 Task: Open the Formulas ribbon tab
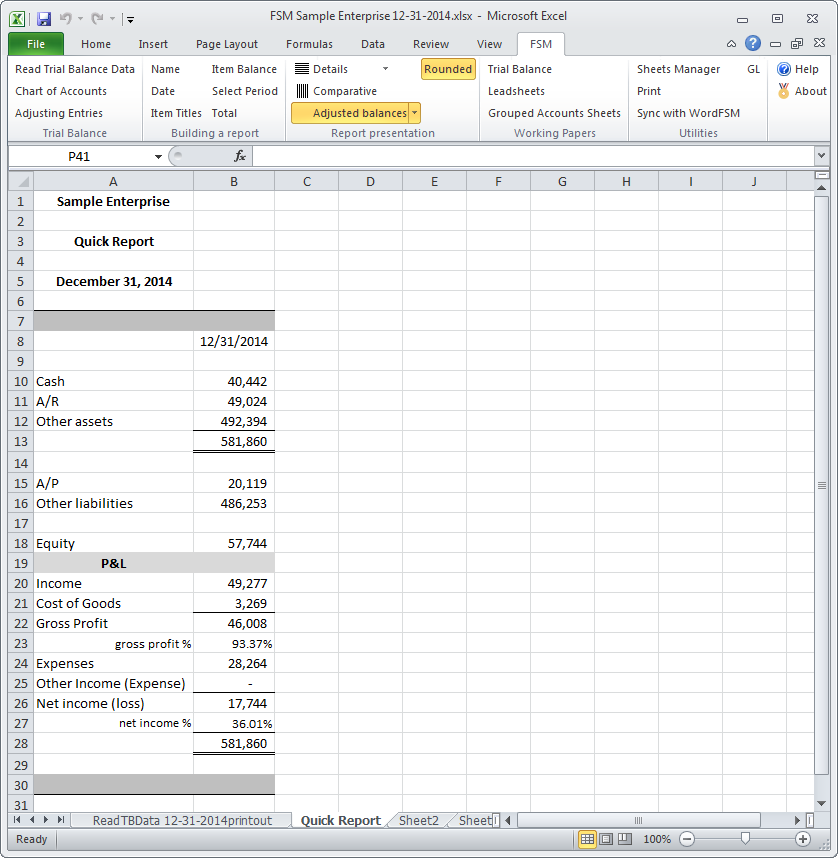coord(309,44)
